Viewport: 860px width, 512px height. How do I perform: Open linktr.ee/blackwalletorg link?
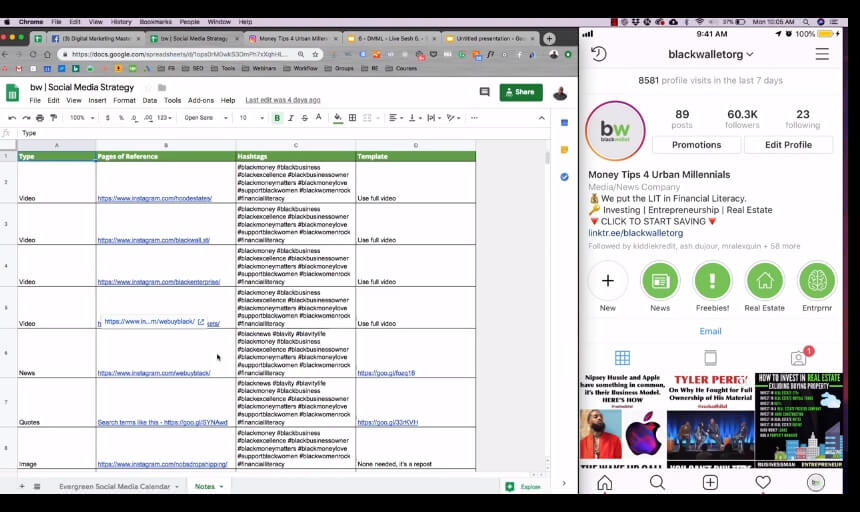[x=636, y=233]
